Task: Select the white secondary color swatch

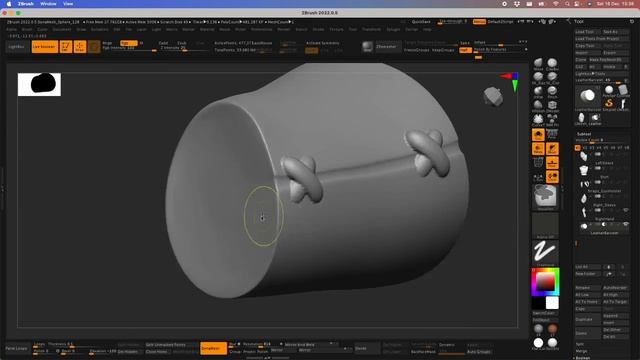Action: (552, 303)
